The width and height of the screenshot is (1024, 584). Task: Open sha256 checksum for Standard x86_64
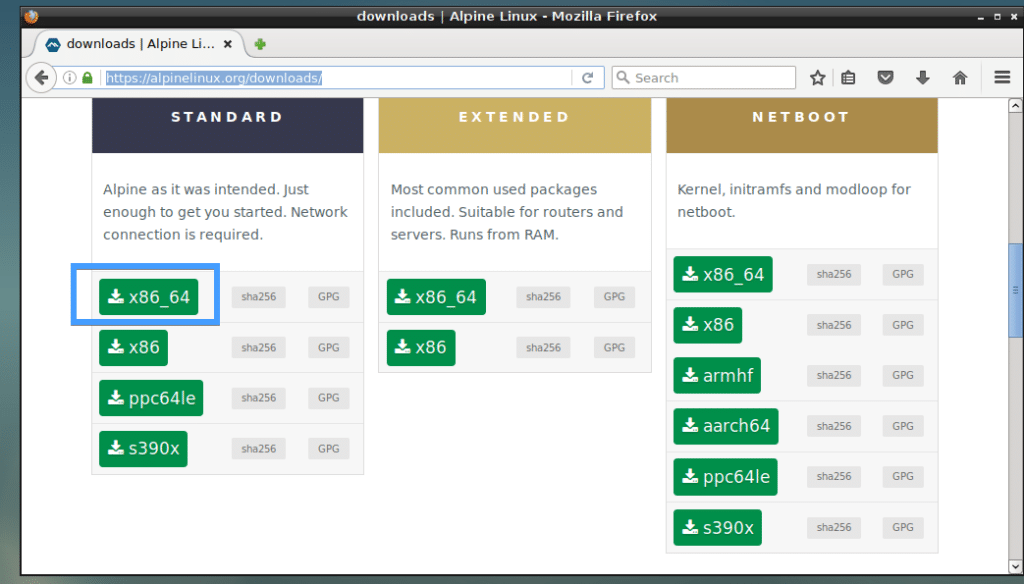coord(257,296)
